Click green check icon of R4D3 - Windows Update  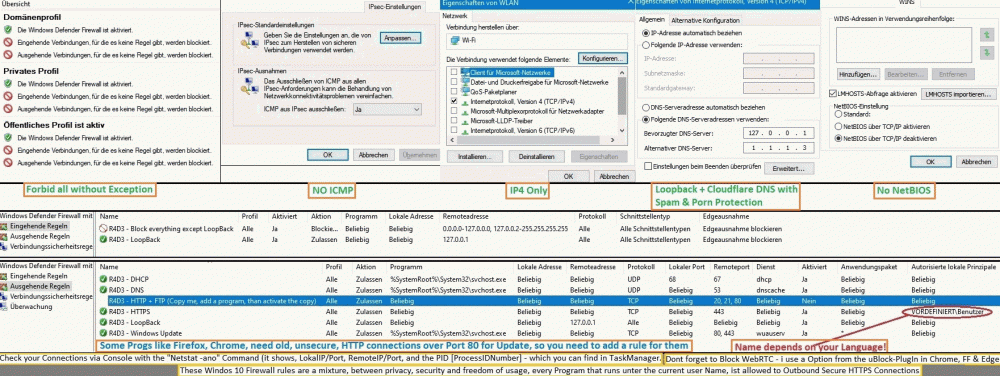(x=103, y=334)
